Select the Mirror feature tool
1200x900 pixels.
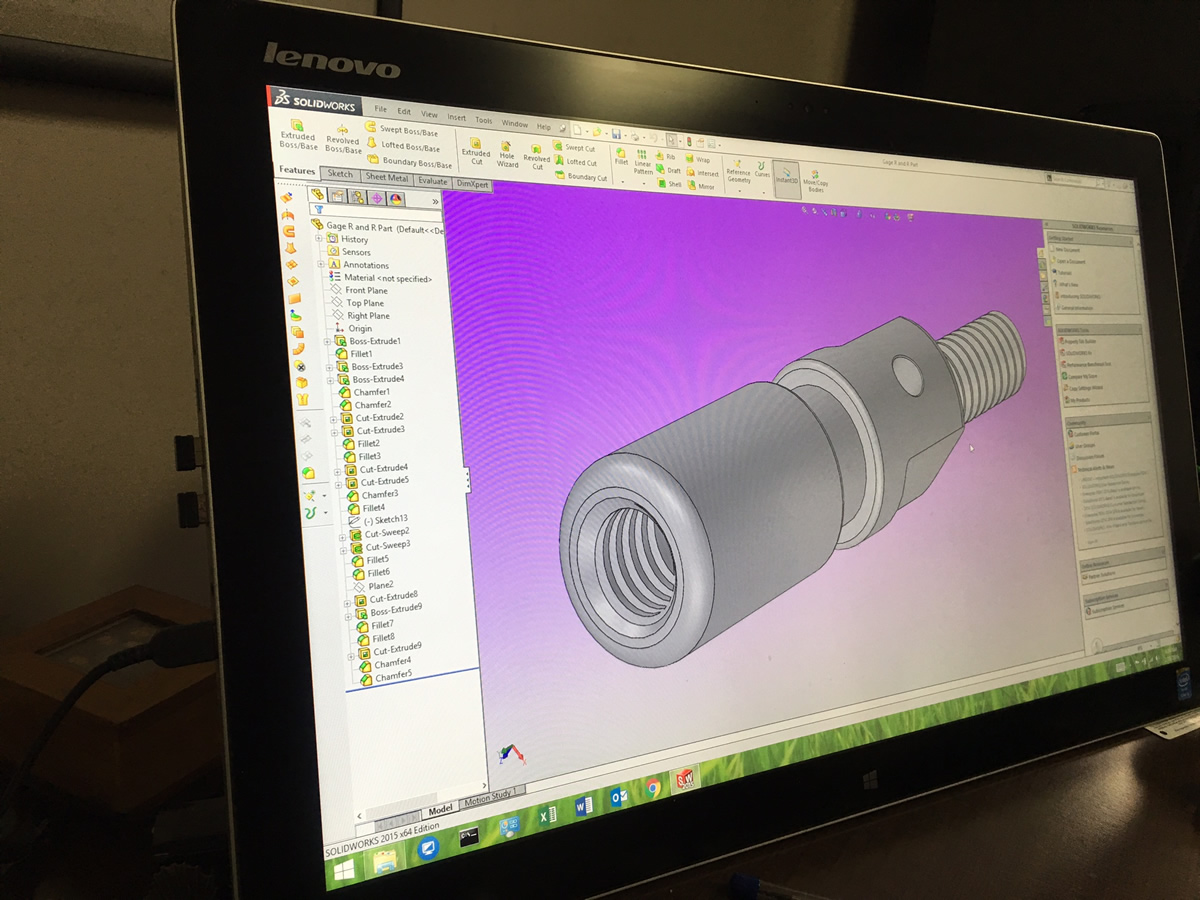[701, 187]
